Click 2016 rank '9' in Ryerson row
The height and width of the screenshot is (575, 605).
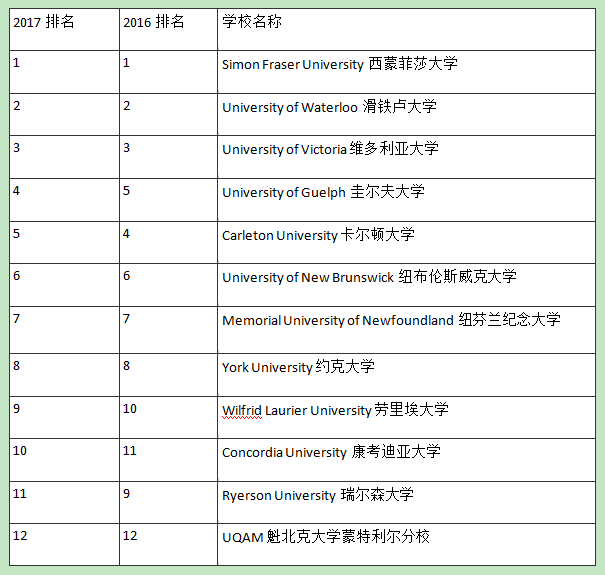click(x=127, y=494)
